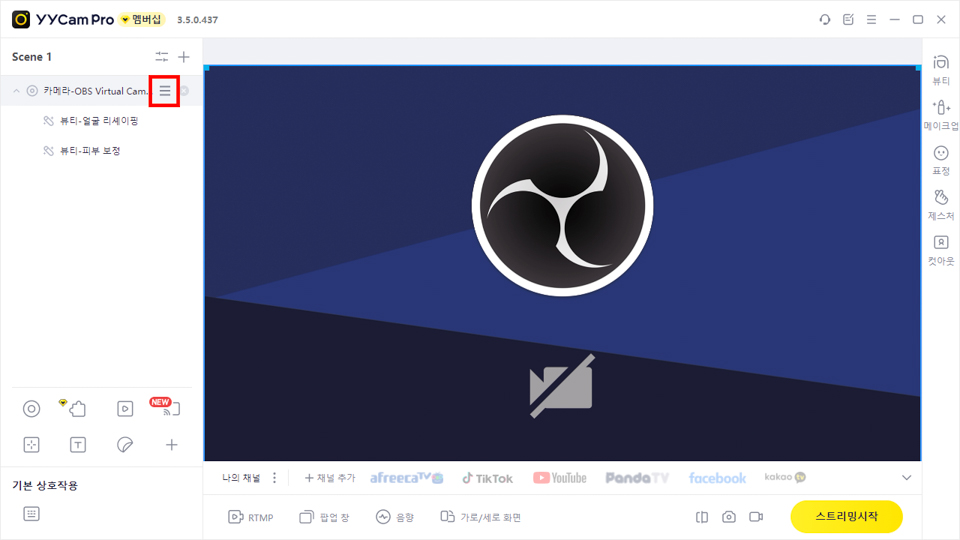
Task: Start recording with the video camera icon
Action: pos(756,517)
